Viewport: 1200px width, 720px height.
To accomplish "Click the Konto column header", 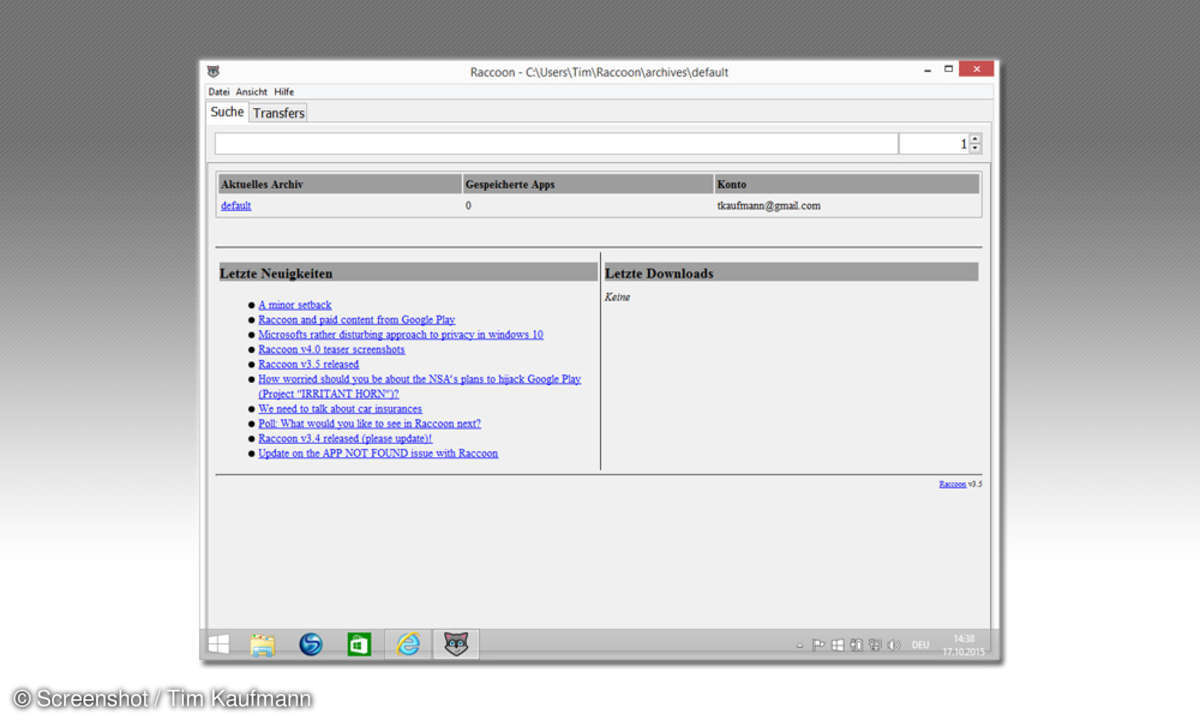I will tap(847, 185).
